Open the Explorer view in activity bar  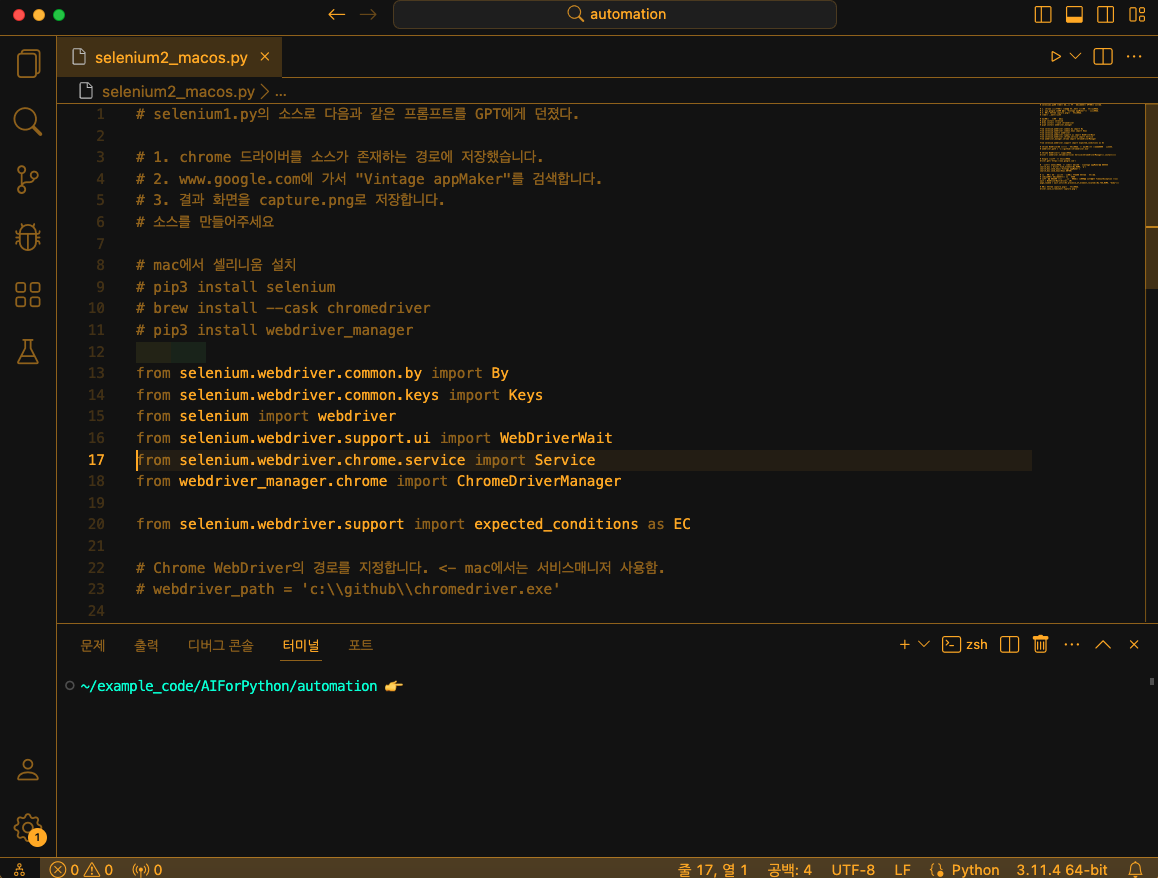pyautogui.click(x=28, y=64)
